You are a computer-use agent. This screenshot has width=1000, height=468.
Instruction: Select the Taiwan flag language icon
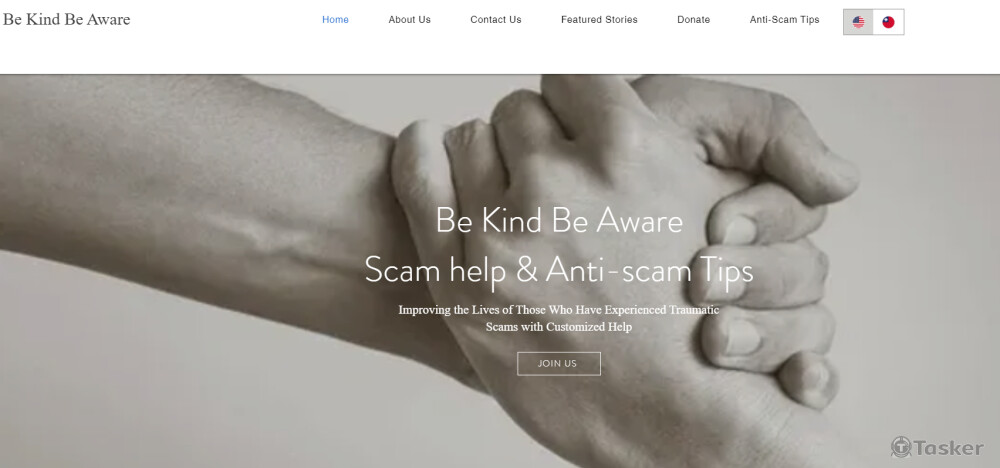click(x=888, y=22)
